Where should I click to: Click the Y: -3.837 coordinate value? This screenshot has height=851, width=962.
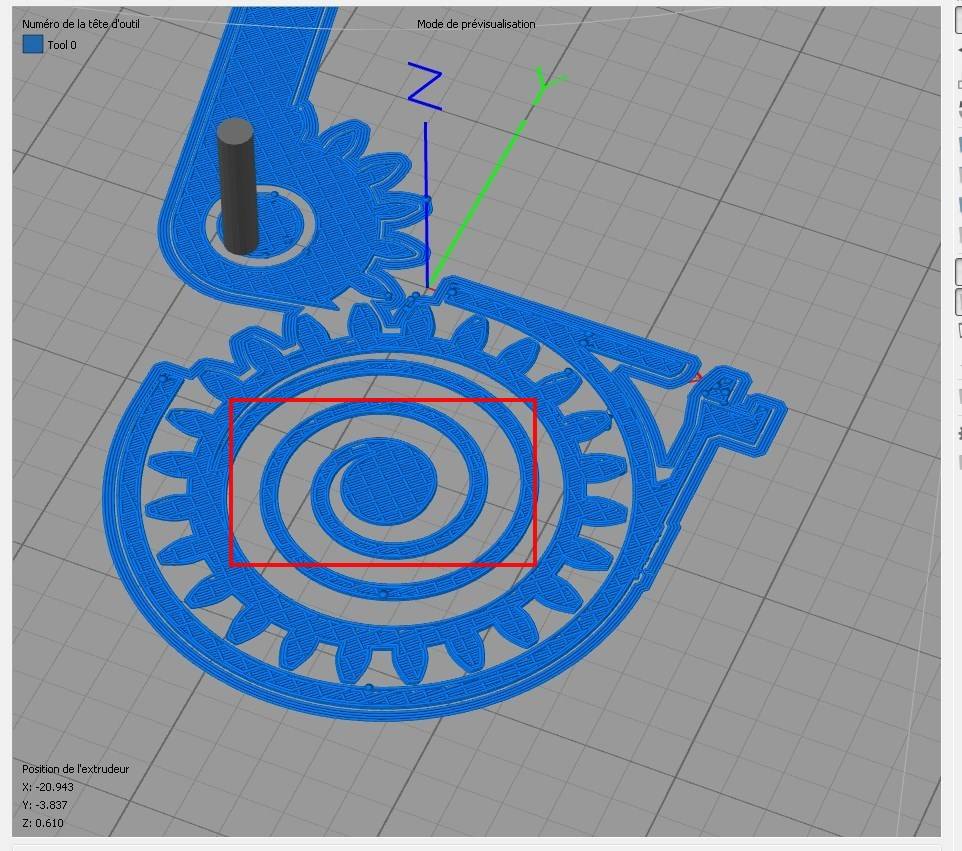45,804
